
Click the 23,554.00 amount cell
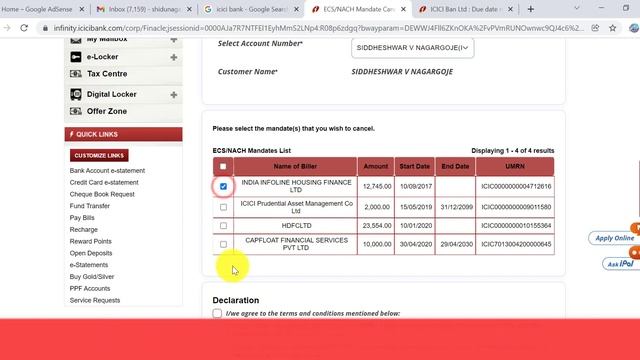coord(377,226)
